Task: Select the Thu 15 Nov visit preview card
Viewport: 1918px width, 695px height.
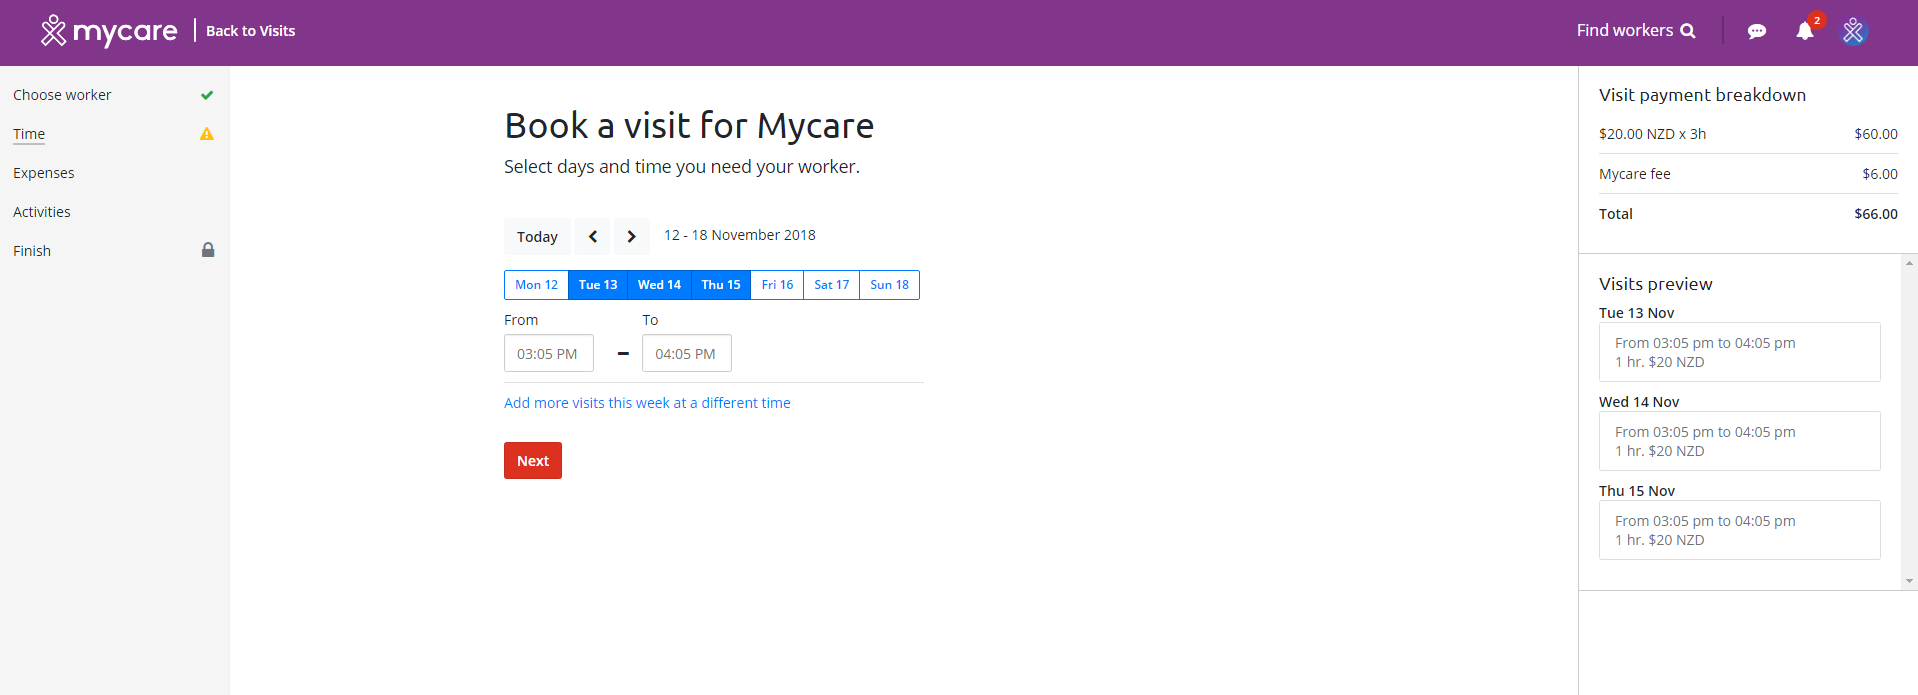Action: point(1740,530)
